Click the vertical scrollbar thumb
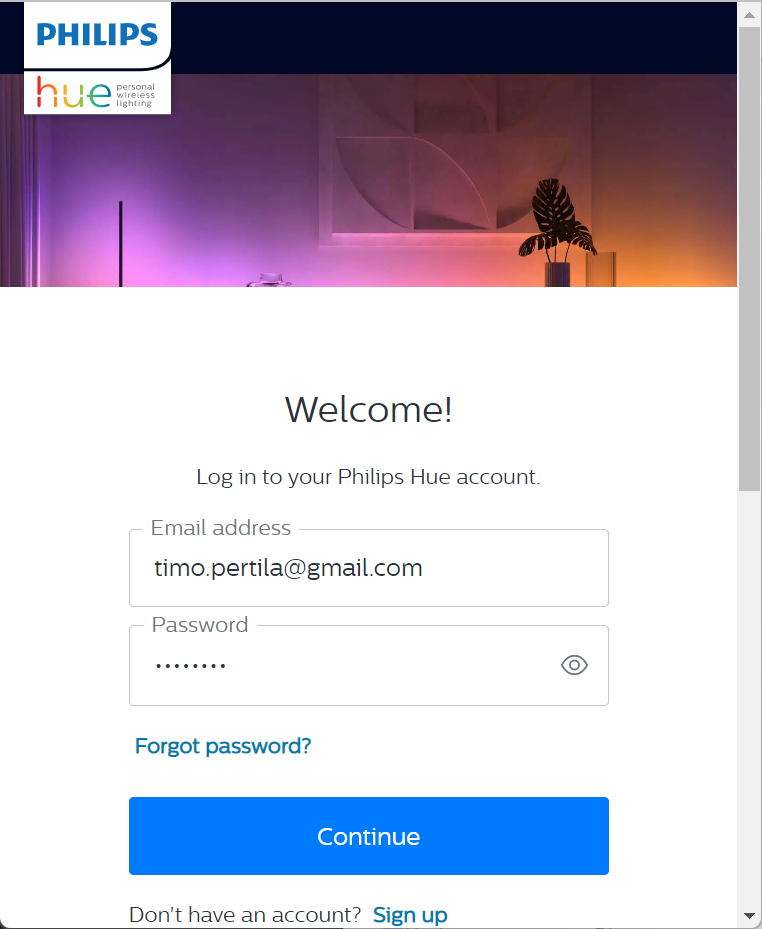Image resolution: width=762 pixels, height=929 pixels. 749,258
